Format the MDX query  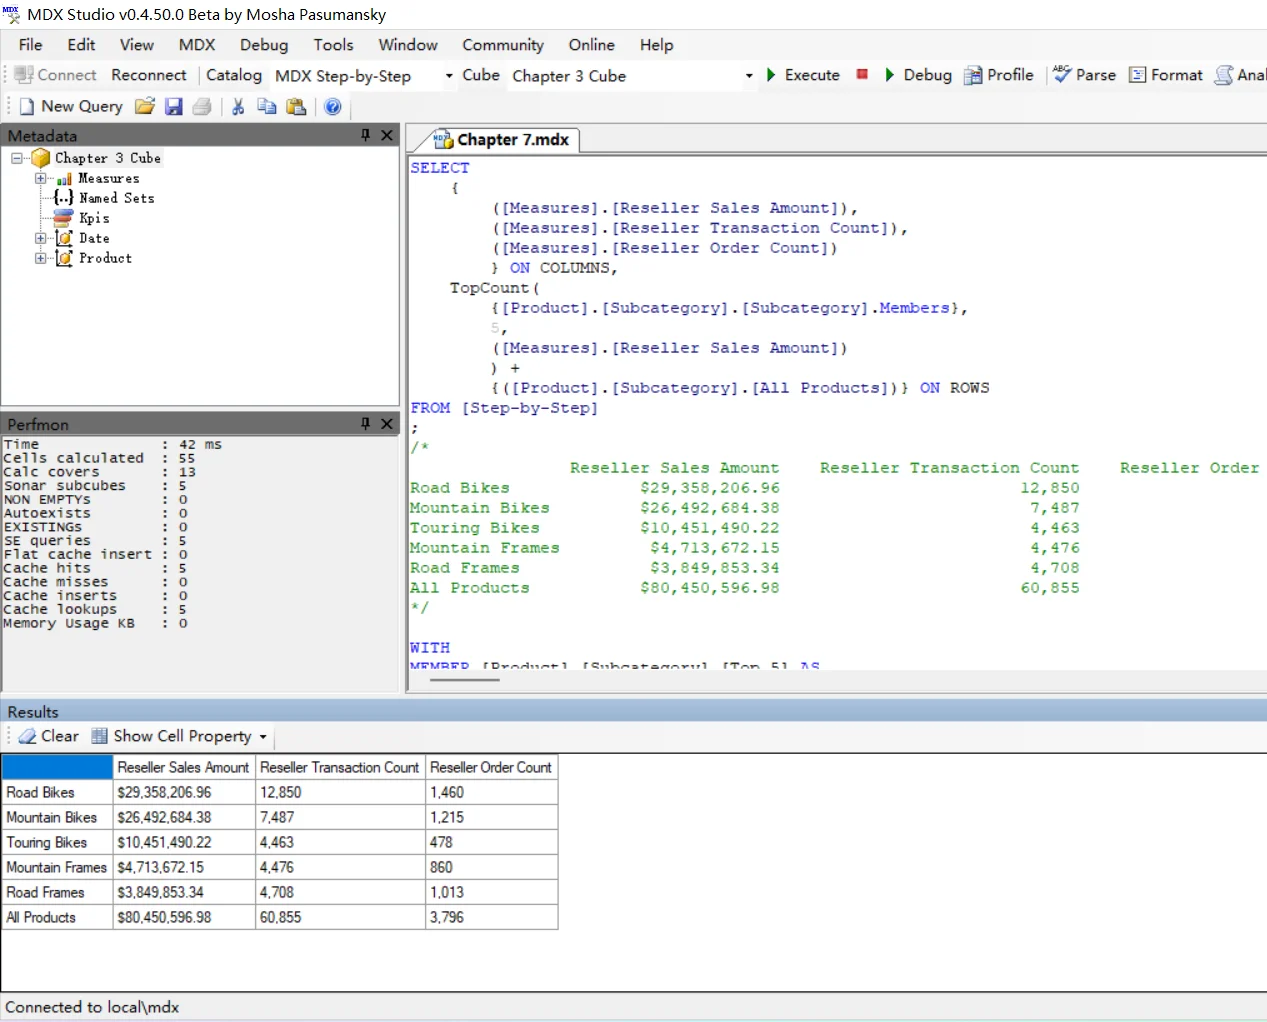click(1166, 75)
